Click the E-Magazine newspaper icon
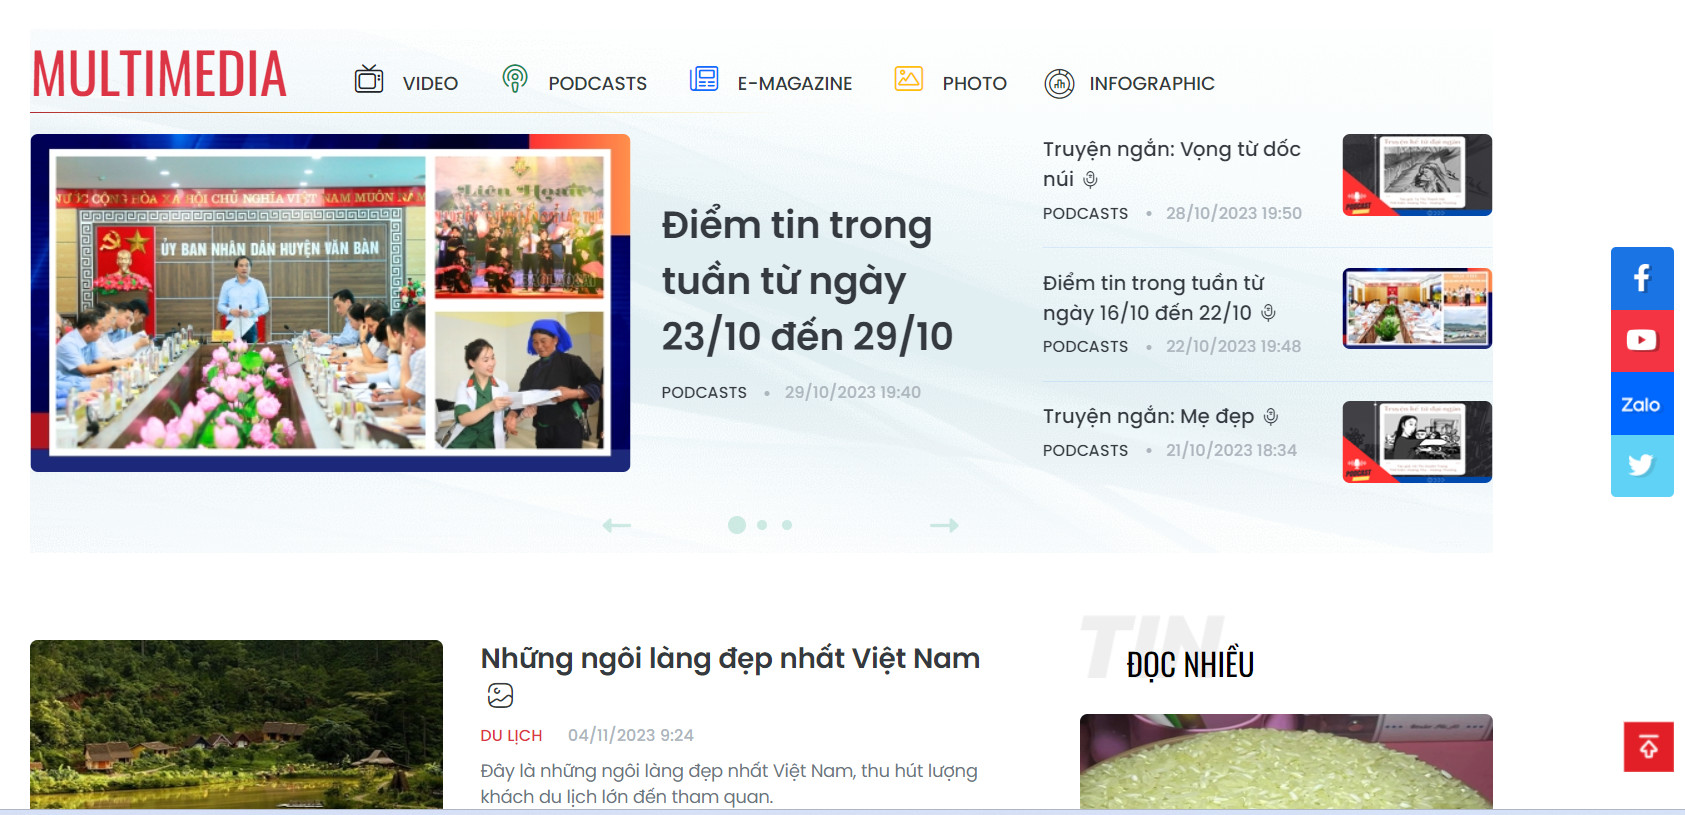This screenshot has height=815, width=1685. point(704,79)
